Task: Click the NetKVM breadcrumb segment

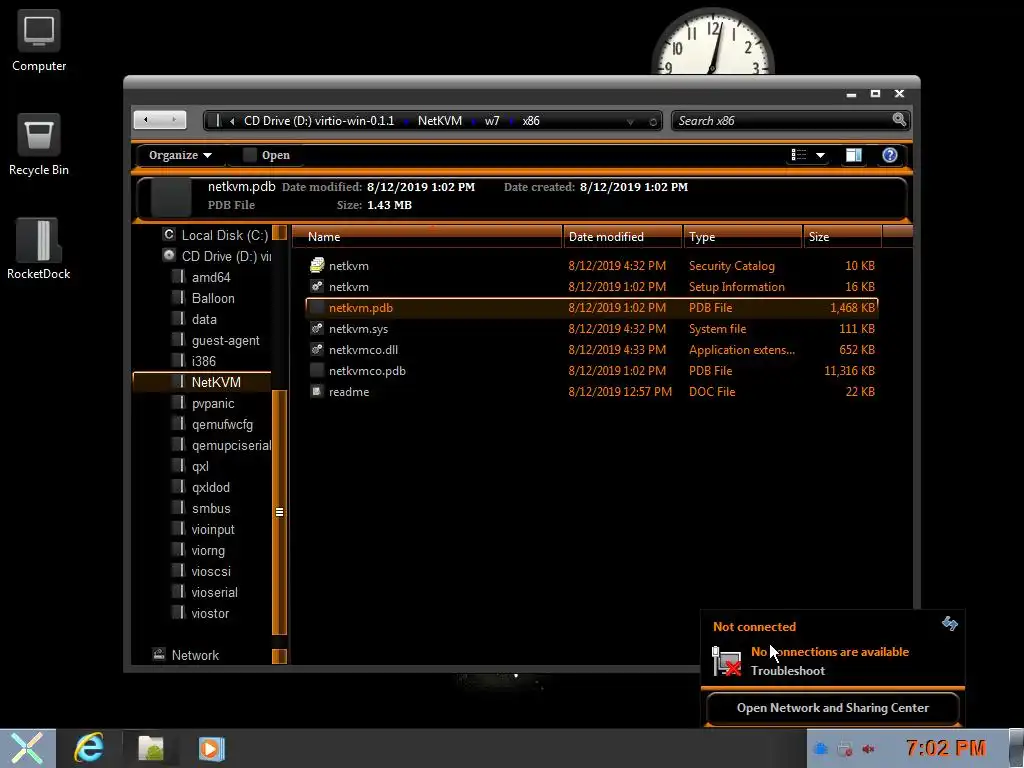Action: [440, 121]
